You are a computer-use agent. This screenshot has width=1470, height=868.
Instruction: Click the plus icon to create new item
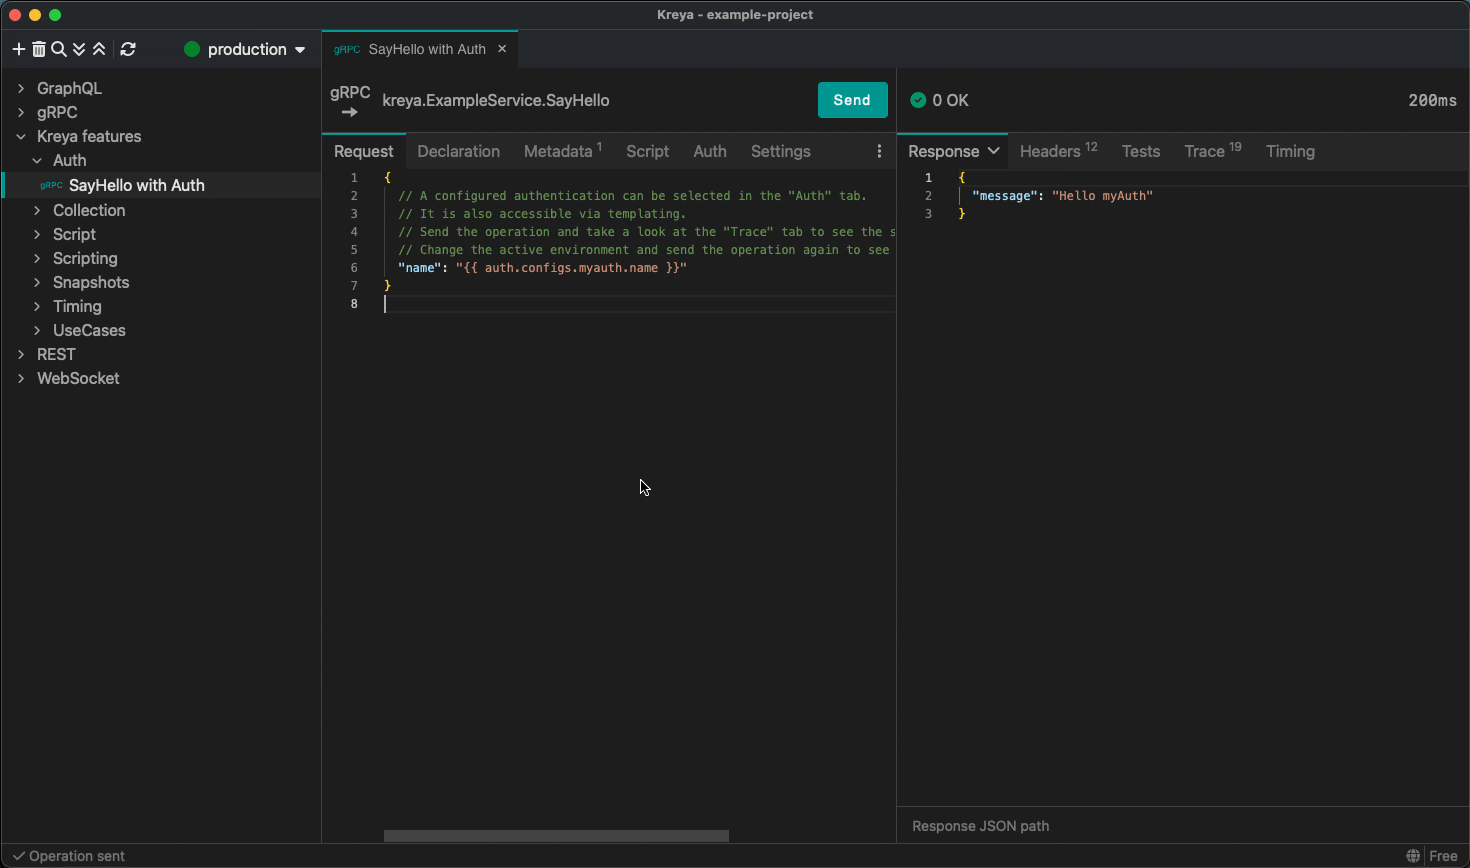pyautogui.click(x=18, y=49)
